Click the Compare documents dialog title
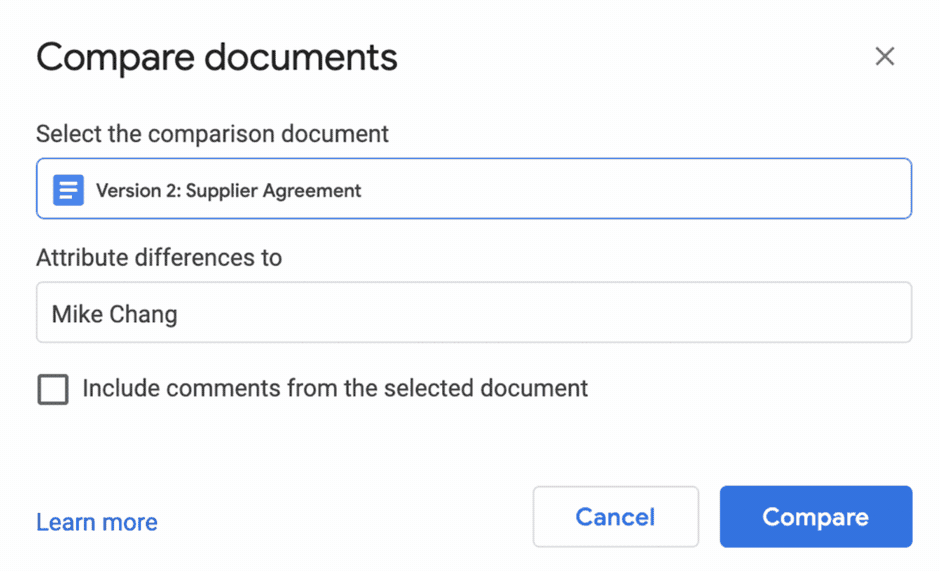Viewport: 940px width, 571px height. click(x=217, y=58)
